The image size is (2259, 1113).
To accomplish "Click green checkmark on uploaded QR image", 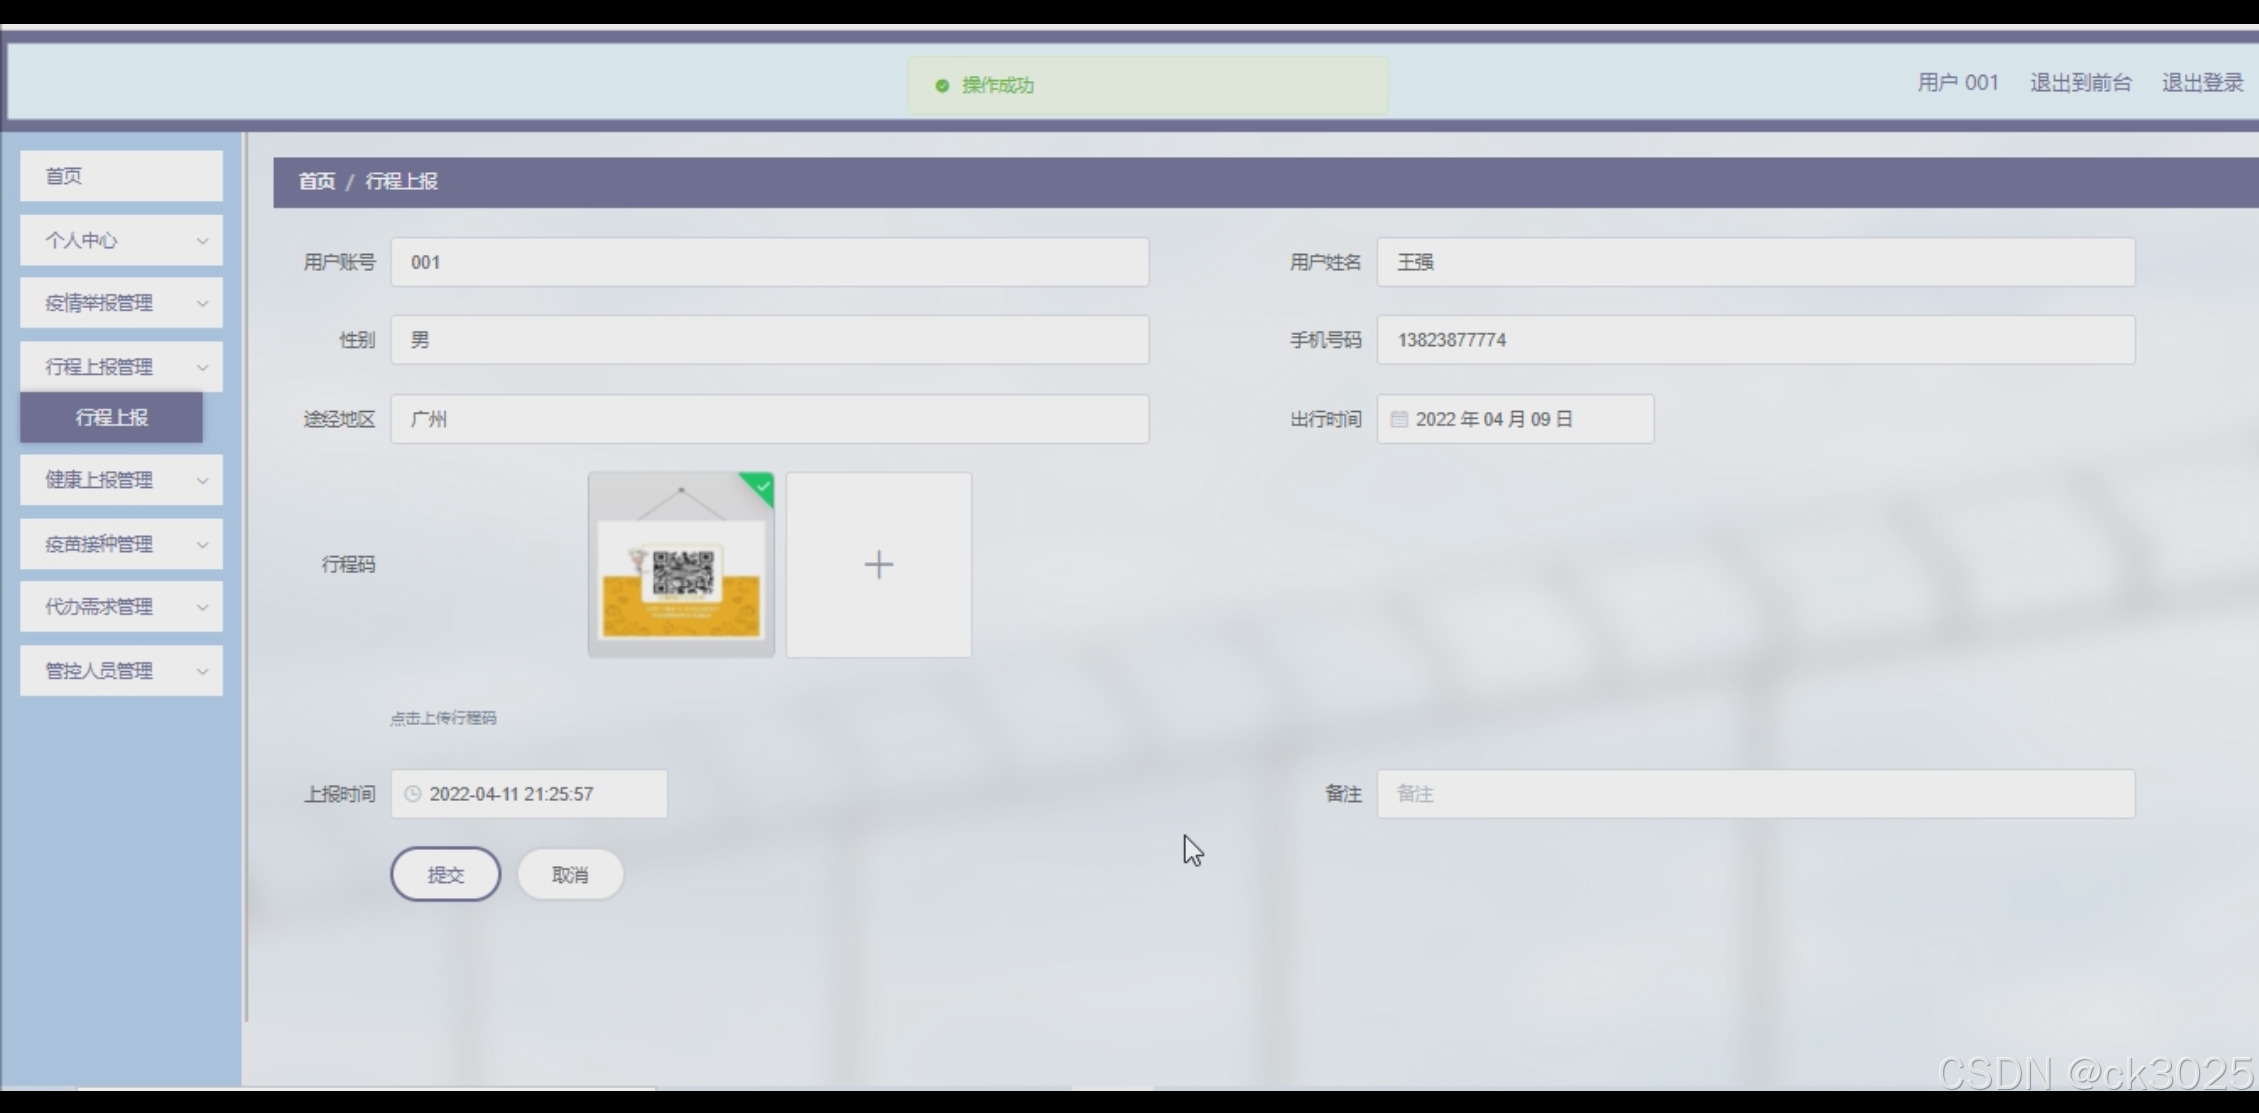I will [x=762, y=487].
